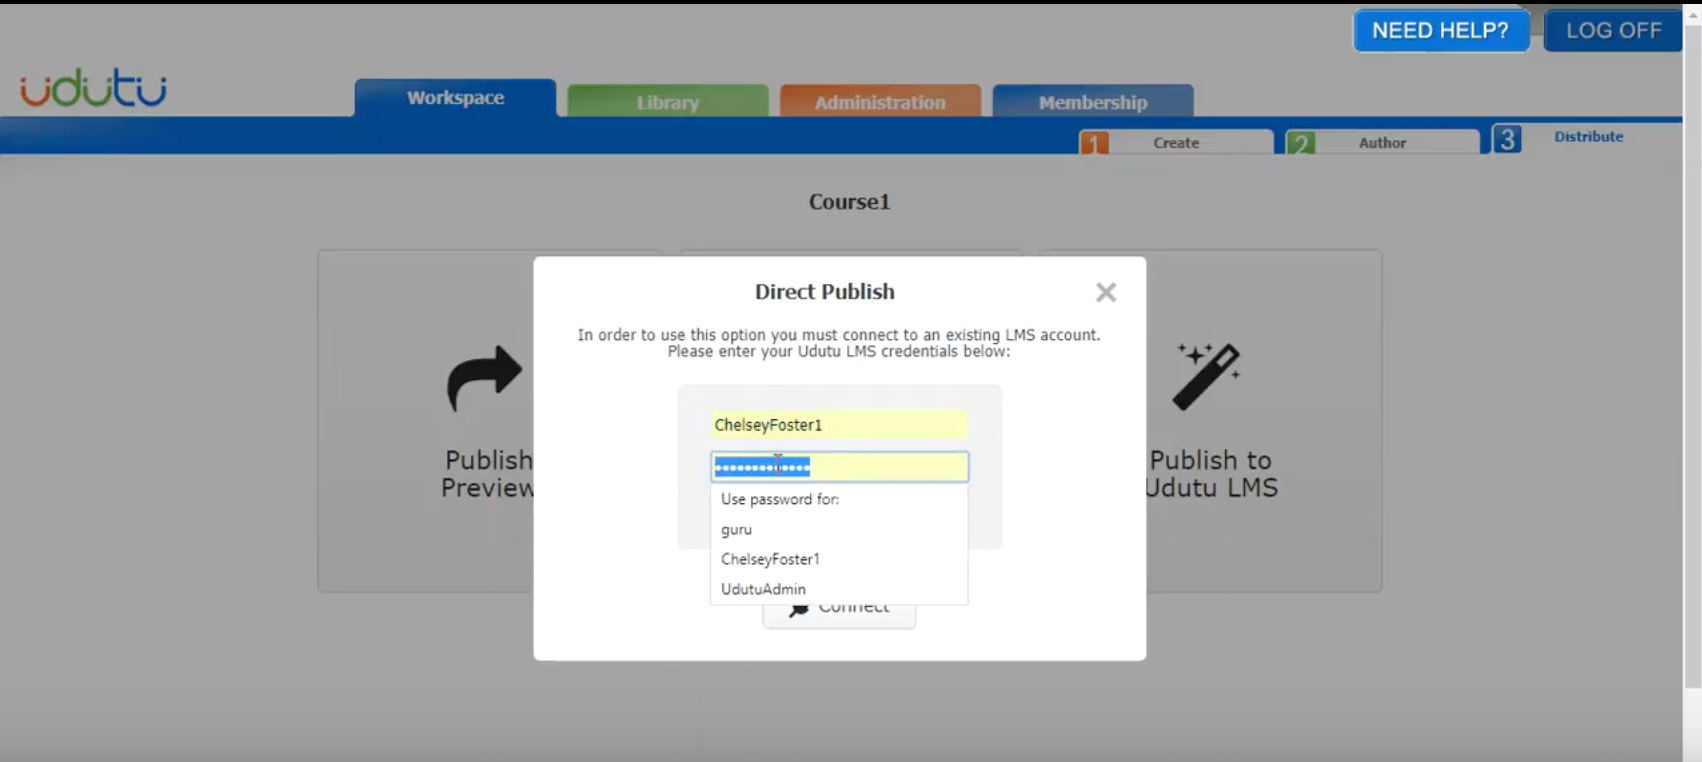
Task: Click the username field with ChelseyFoster1
Action: [x=839, y=425]
